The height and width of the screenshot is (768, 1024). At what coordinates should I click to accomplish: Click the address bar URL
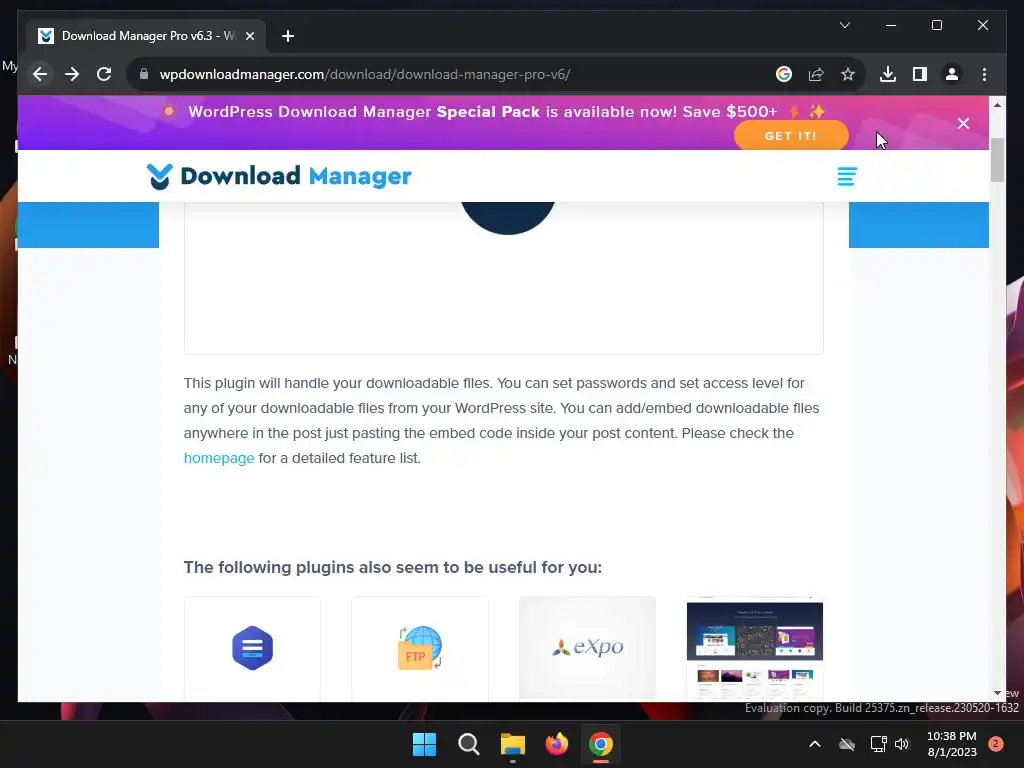364,74
